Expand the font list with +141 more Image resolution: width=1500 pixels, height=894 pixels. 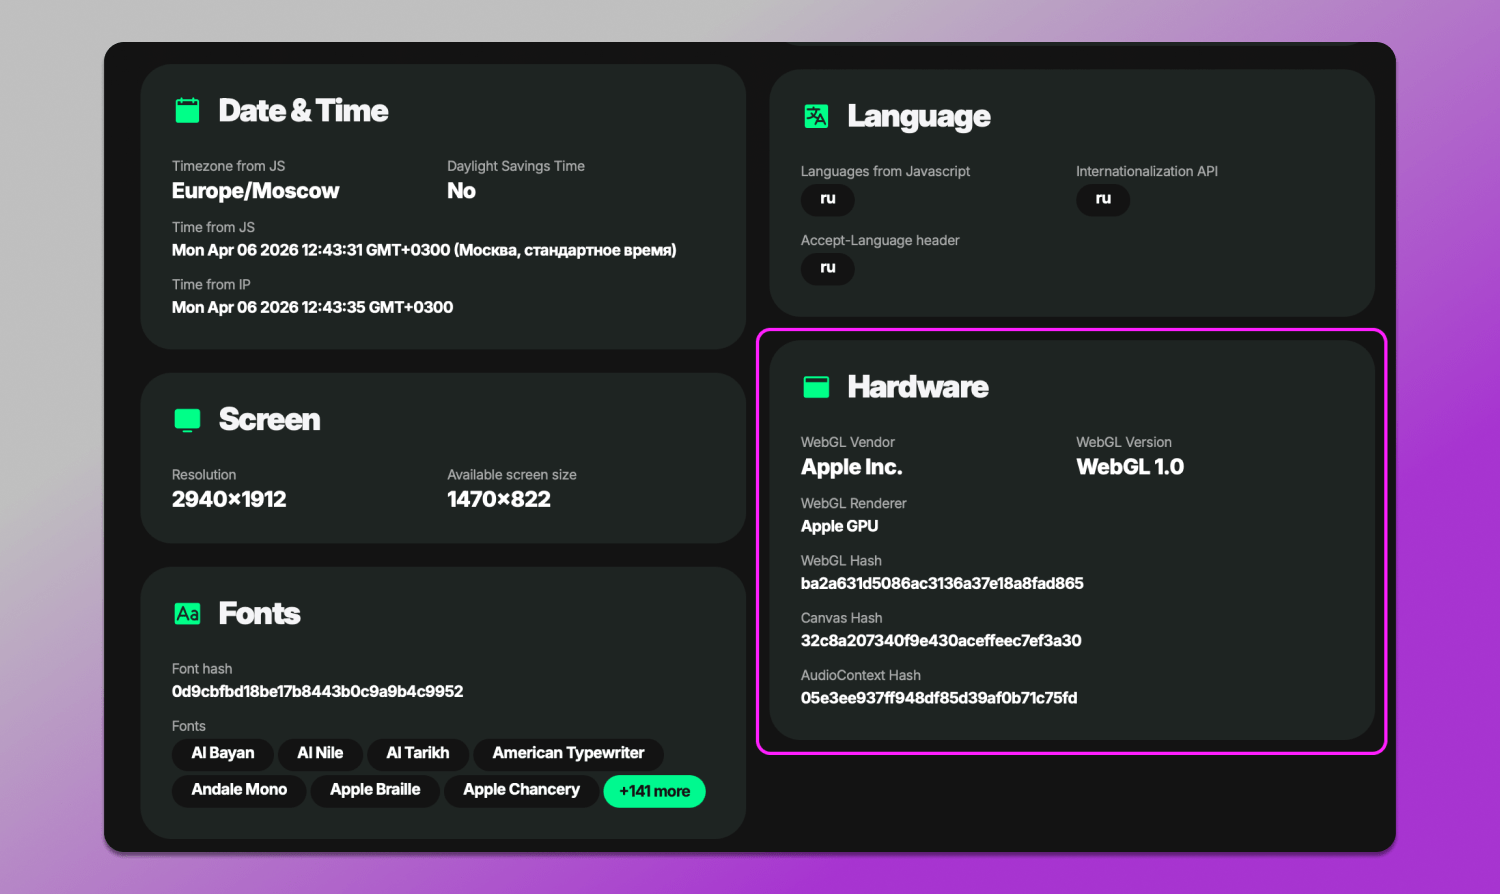pos(654,791)
